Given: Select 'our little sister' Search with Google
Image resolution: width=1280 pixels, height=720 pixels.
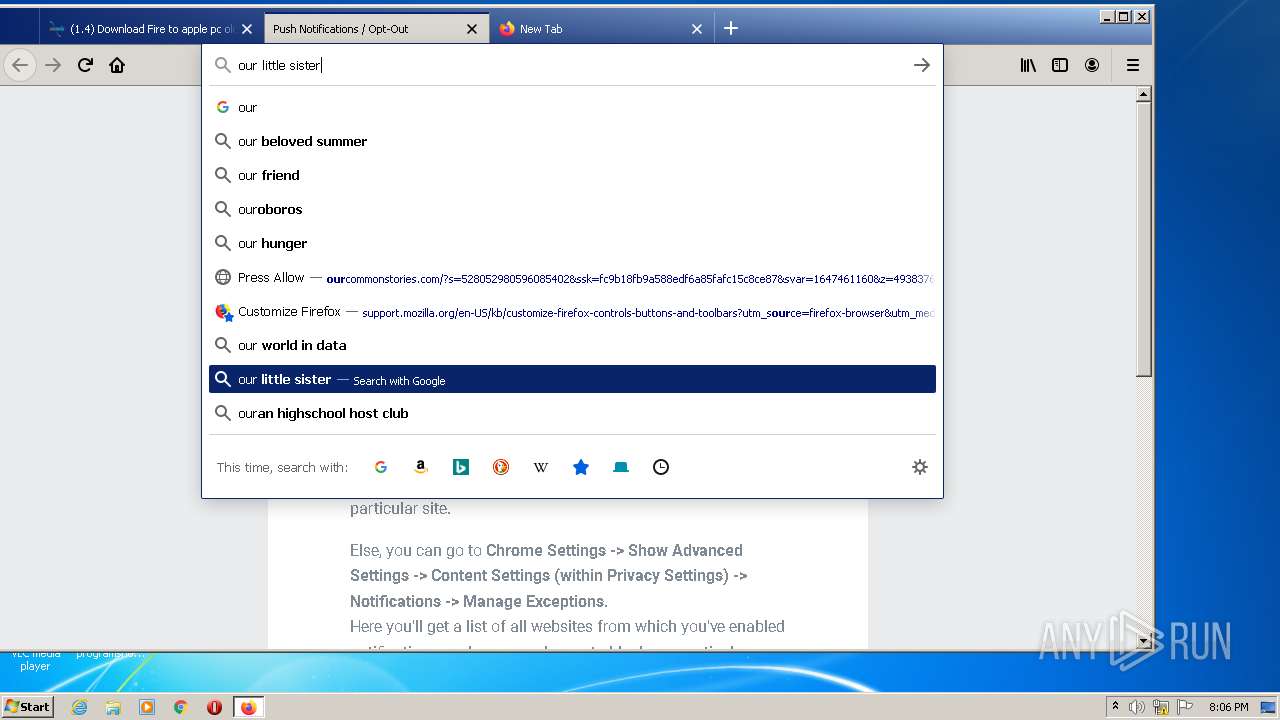Looking at the screenshot, I should [572, 379].
